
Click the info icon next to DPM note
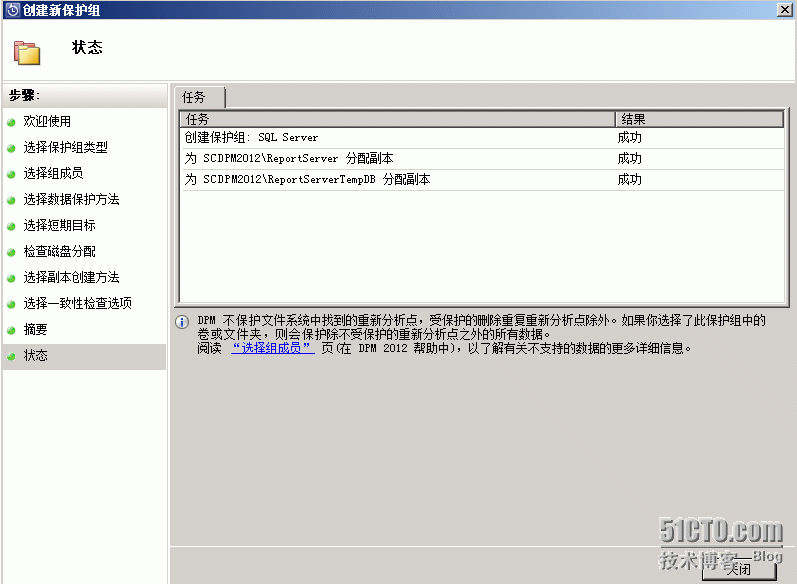coord(182,322)
